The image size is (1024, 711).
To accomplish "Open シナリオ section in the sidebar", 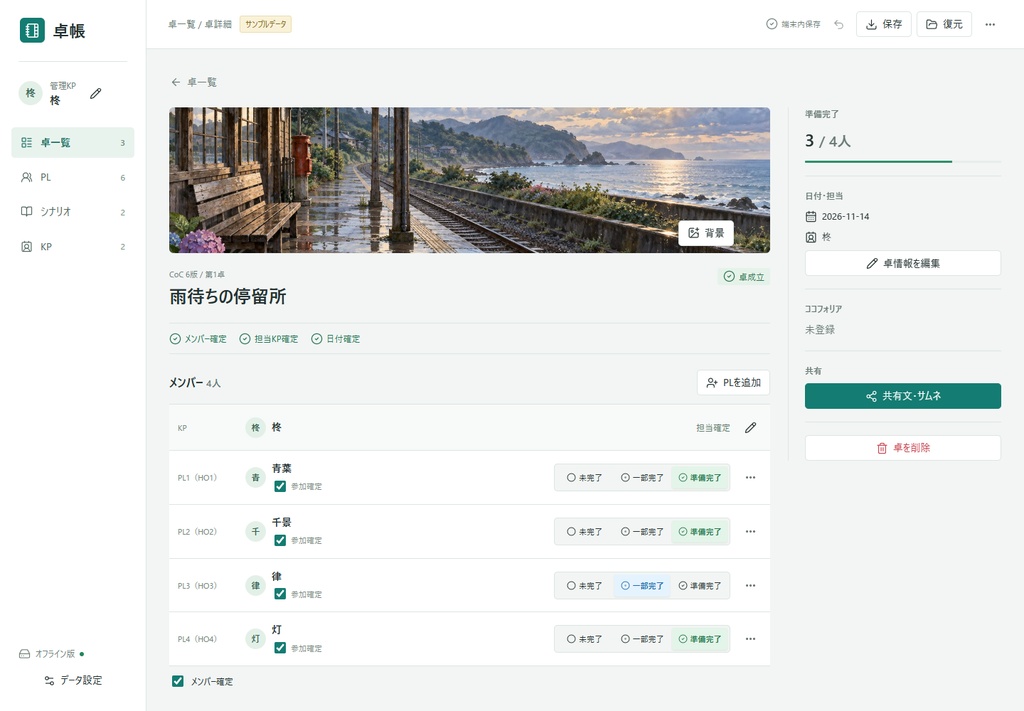I will tap(72, 212).
